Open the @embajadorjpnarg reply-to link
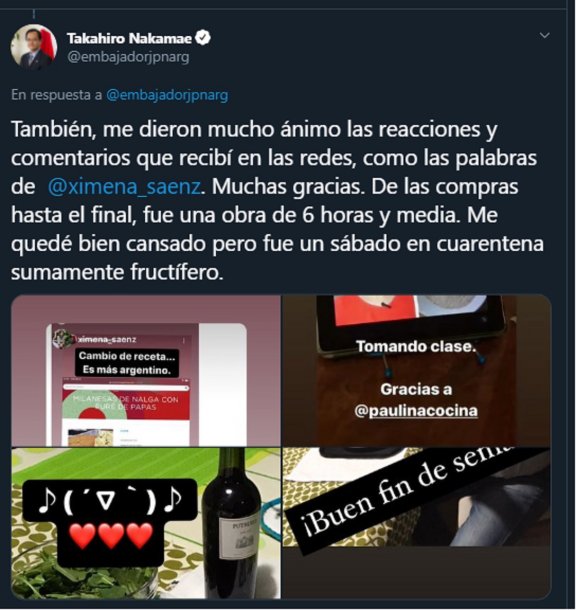 coord(167,95)
